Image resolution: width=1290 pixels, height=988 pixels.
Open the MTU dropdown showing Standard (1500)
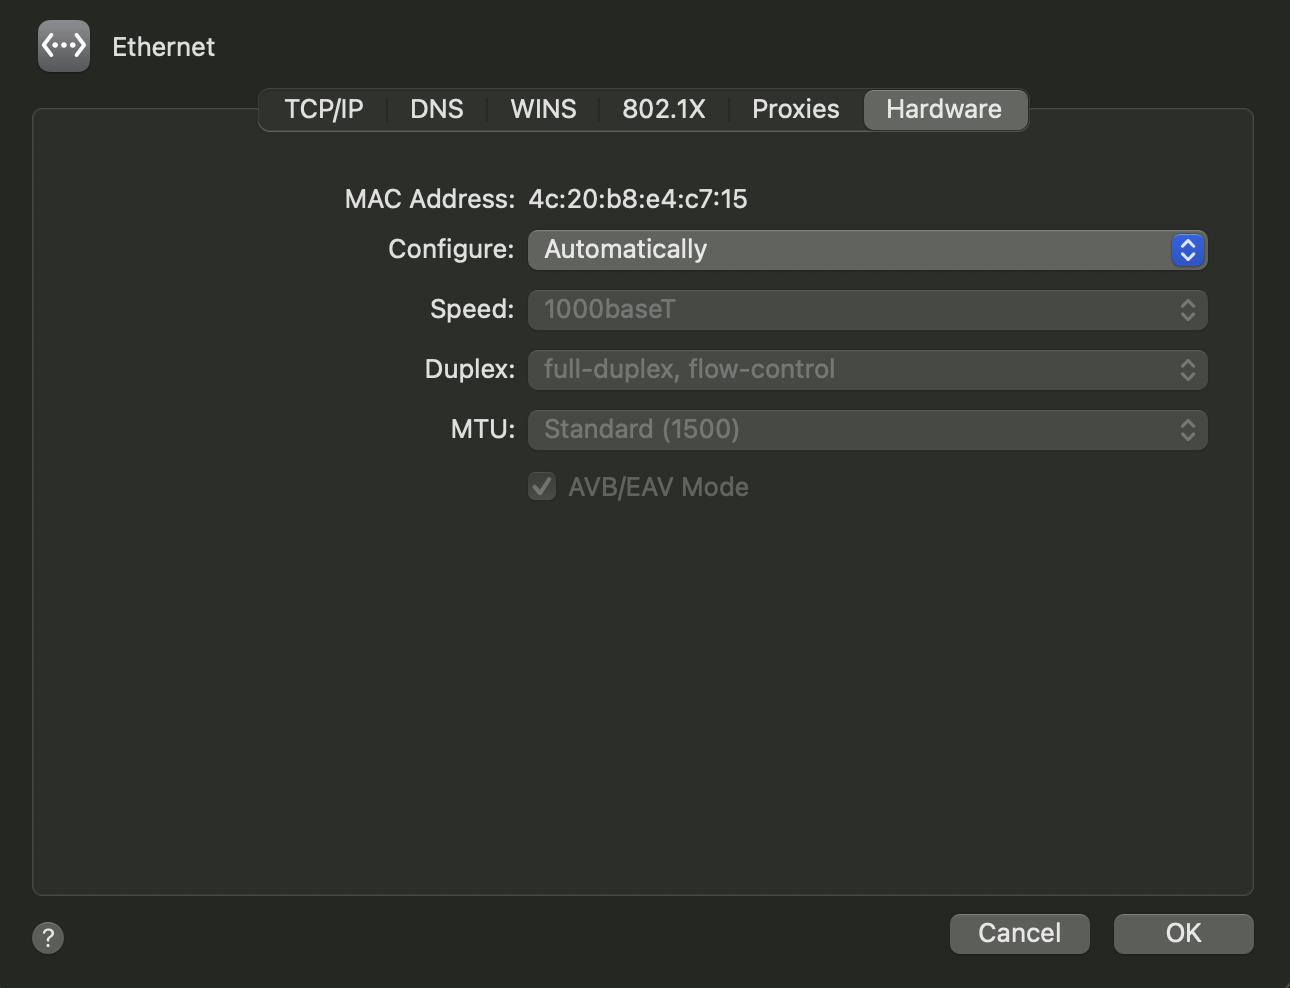867,429
